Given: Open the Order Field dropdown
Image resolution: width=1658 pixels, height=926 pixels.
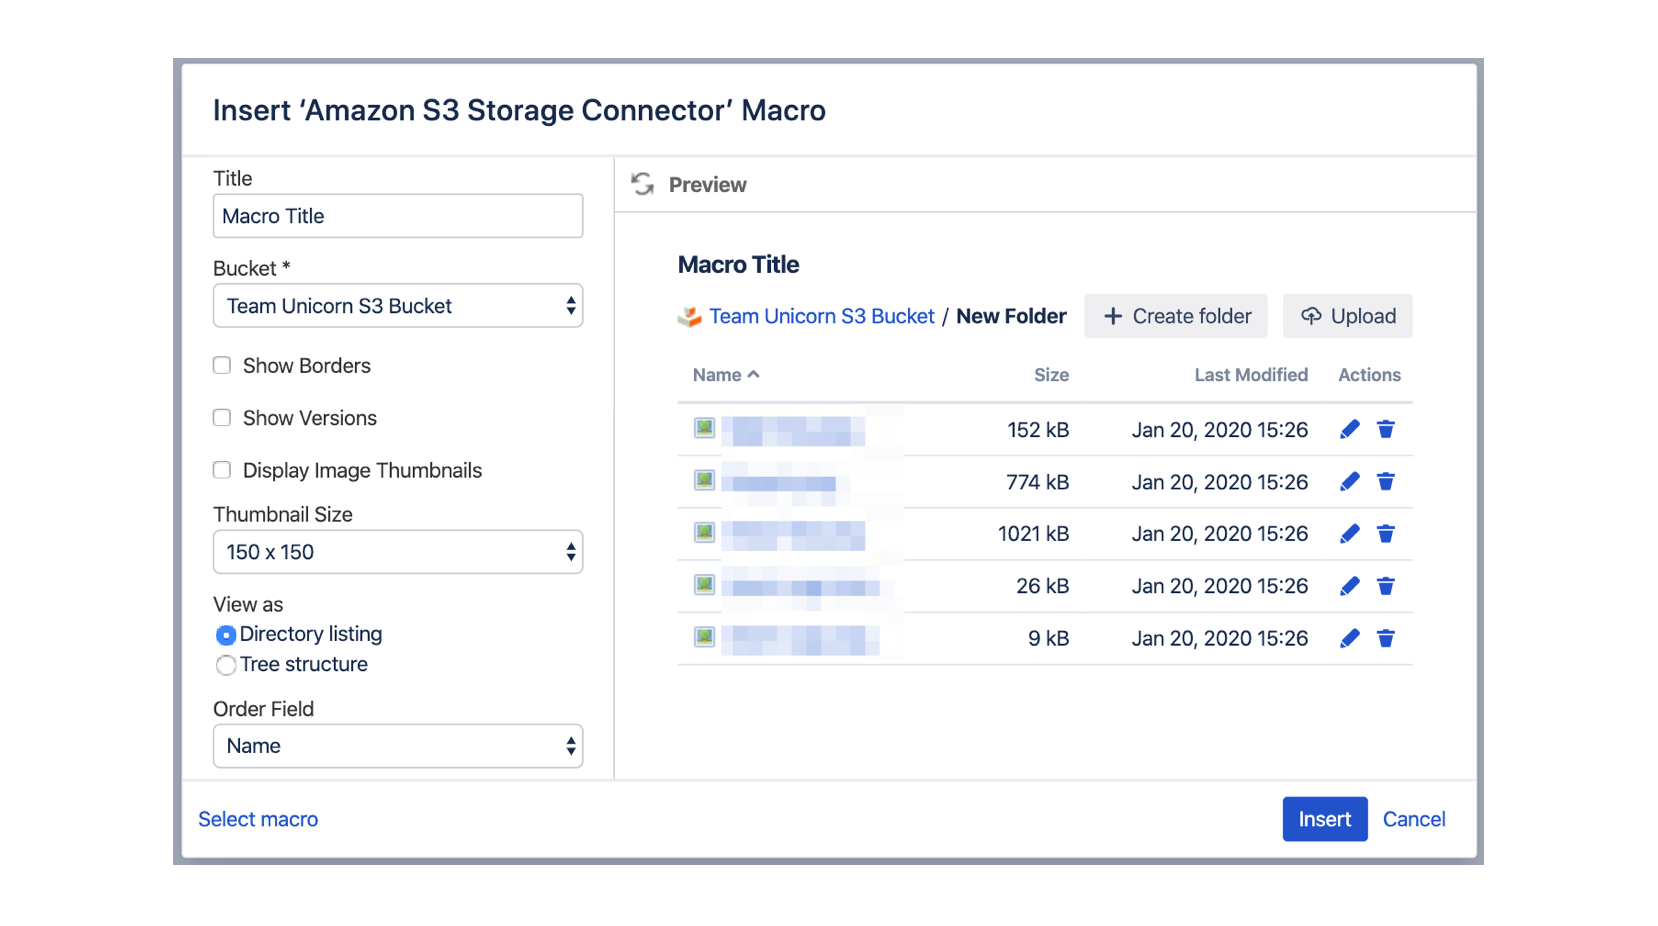Looking at the screenshot, I should [x=398, y=746].
